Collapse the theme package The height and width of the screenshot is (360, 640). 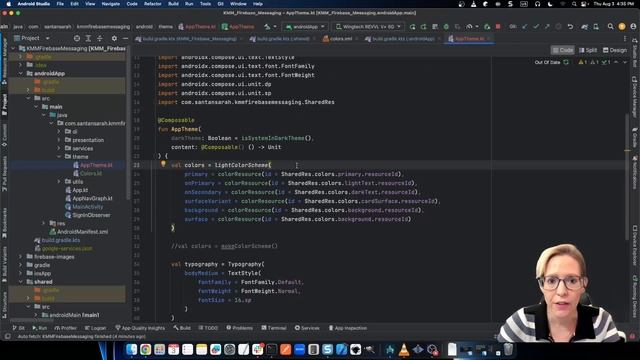(59, 157)
